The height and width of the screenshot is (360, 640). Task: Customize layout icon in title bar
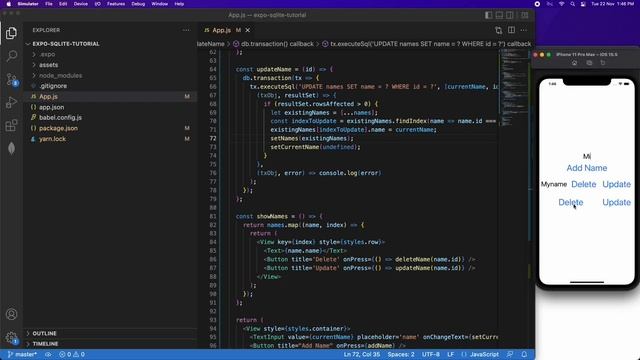[524, 15]
